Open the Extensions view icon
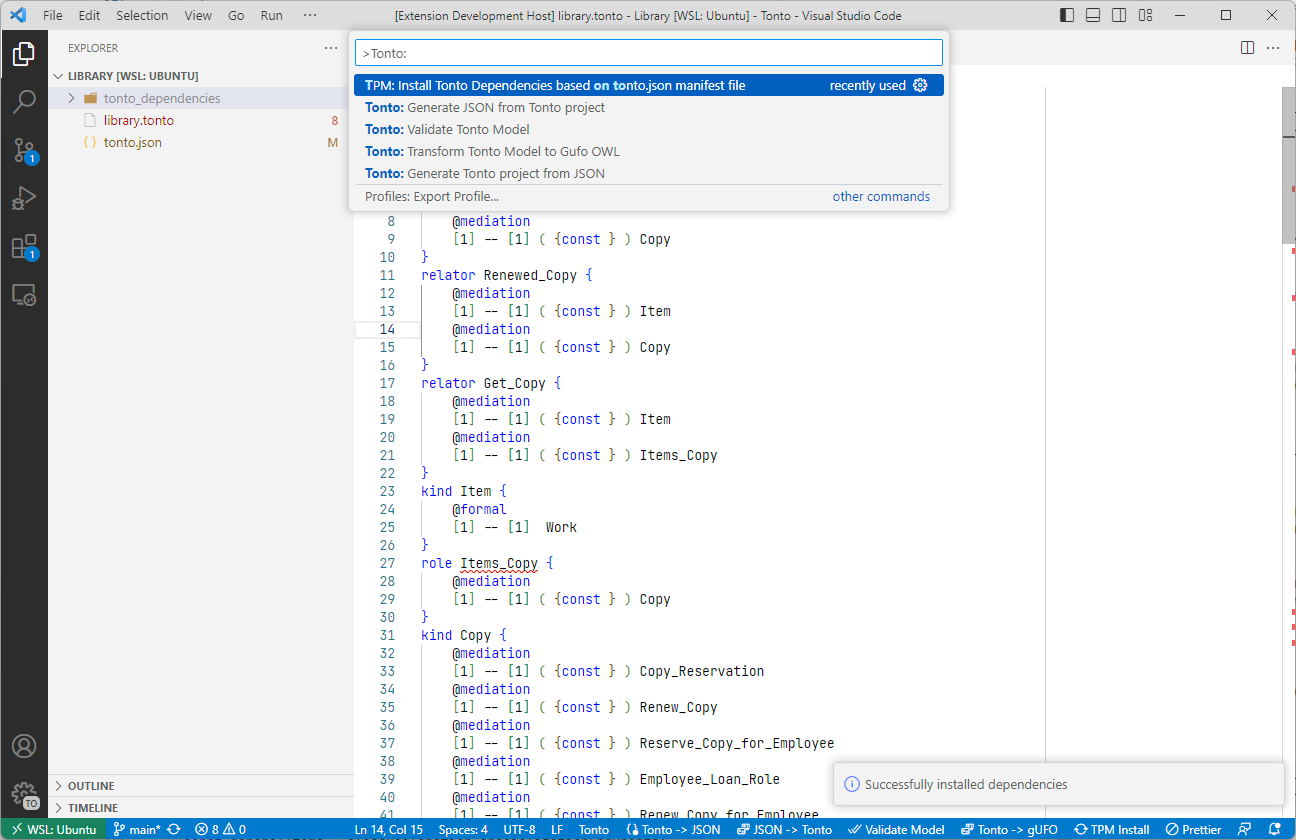The image size is (1296, 840). click(24, 247)
